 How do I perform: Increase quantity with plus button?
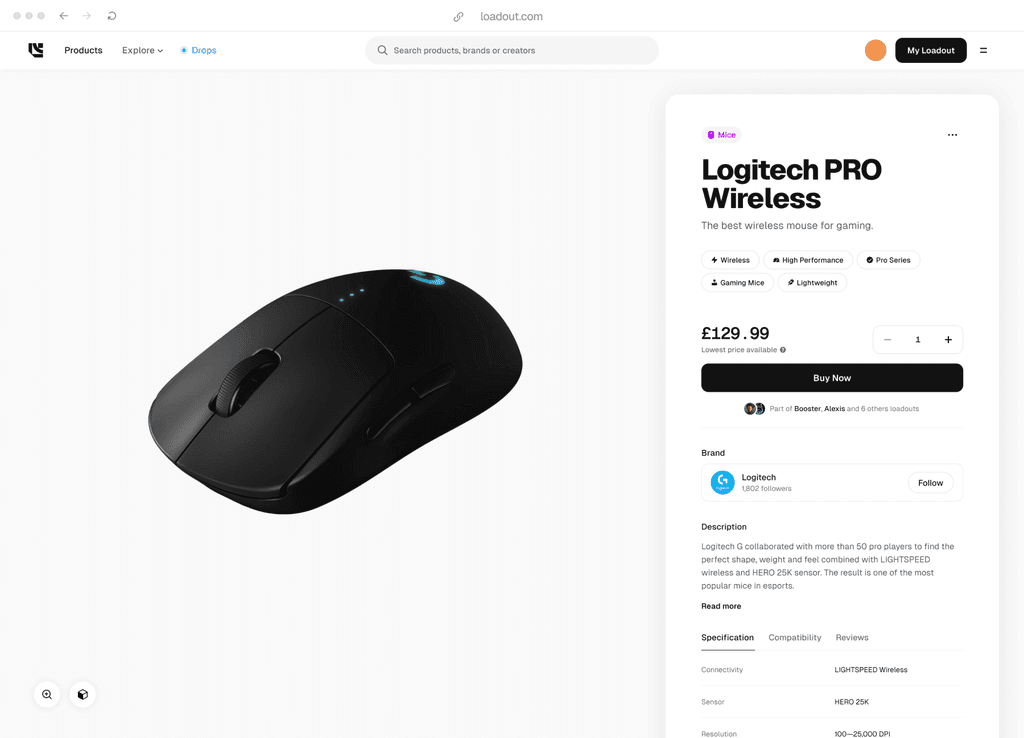[x=948, y=340]
